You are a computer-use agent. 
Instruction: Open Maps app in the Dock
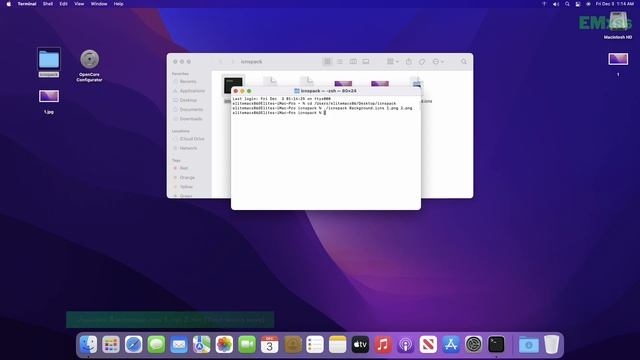point(202,344)
